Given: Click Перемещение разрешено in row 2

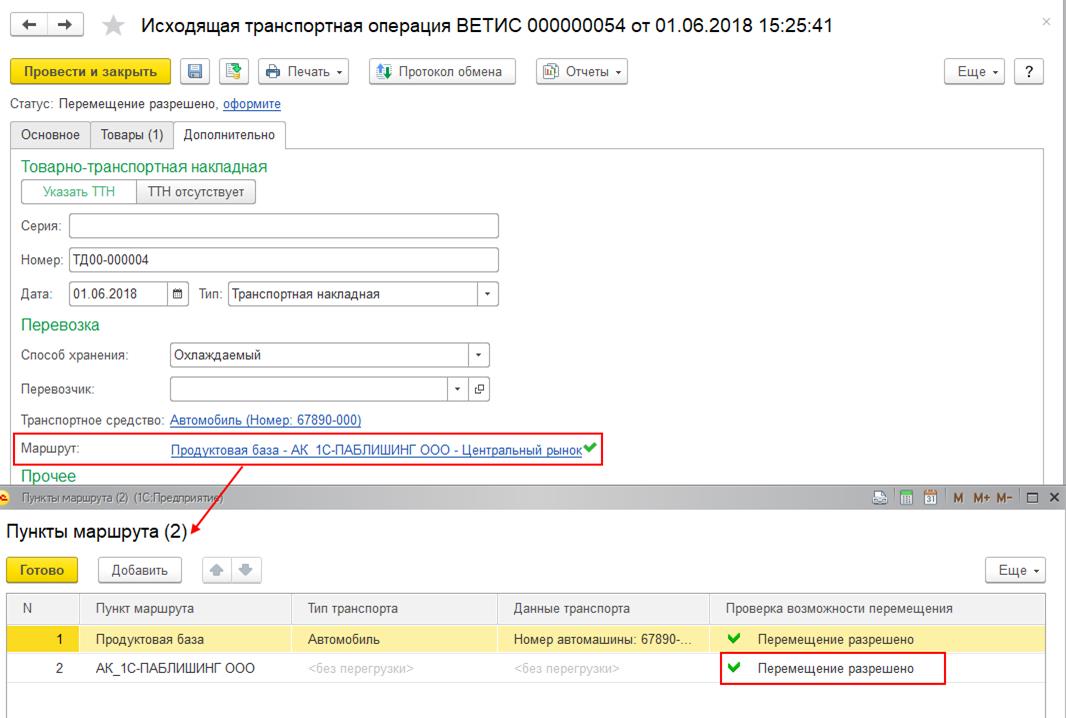Looking at the screenshot, I should pyautogui.click(x=835, y=668).
